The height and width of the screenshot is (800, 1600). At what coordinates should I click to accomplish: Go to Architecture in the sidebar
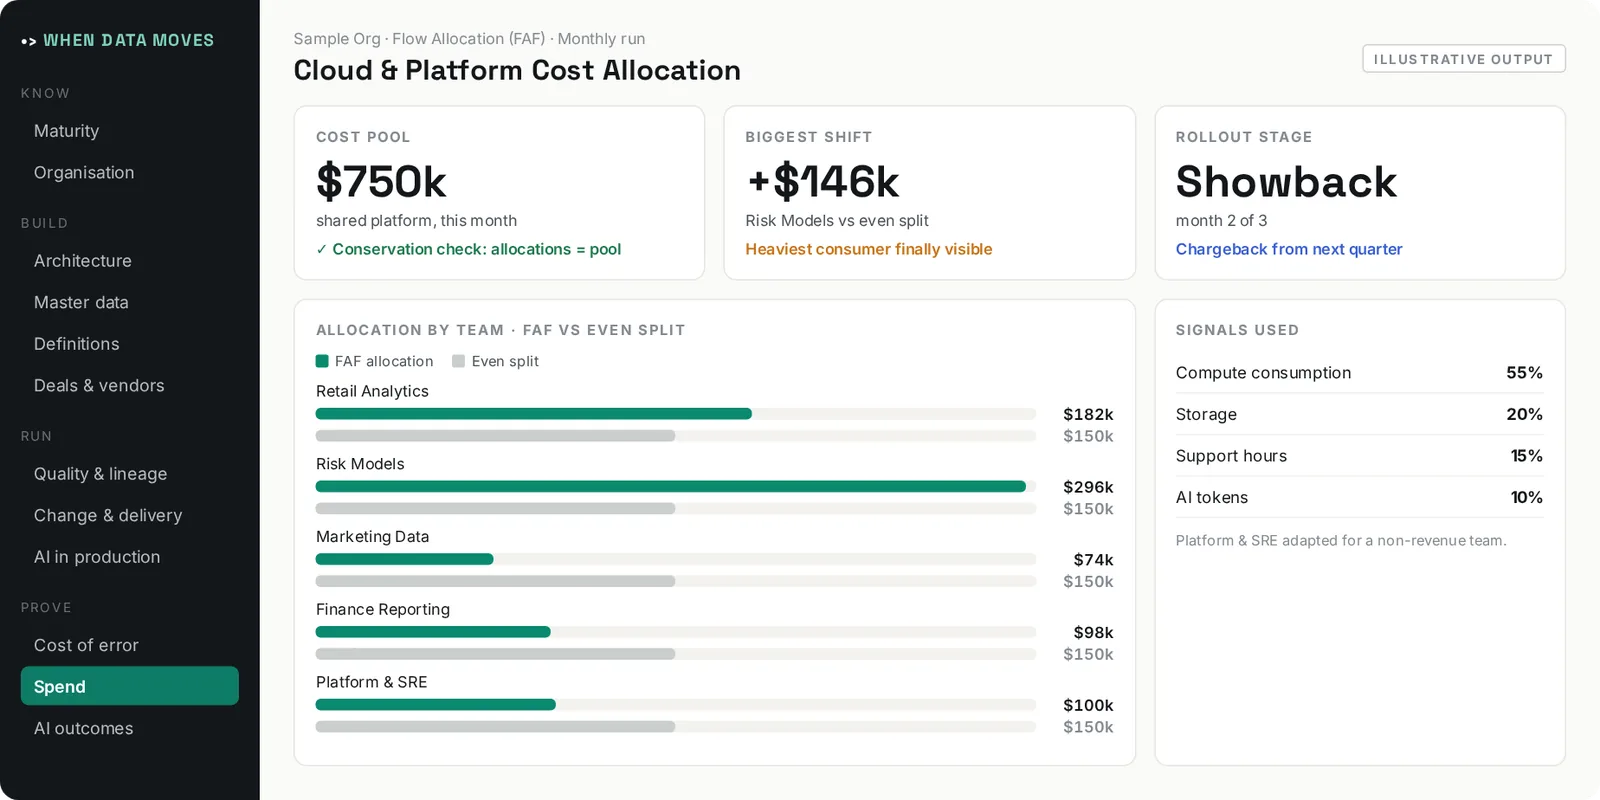point(83,261)
